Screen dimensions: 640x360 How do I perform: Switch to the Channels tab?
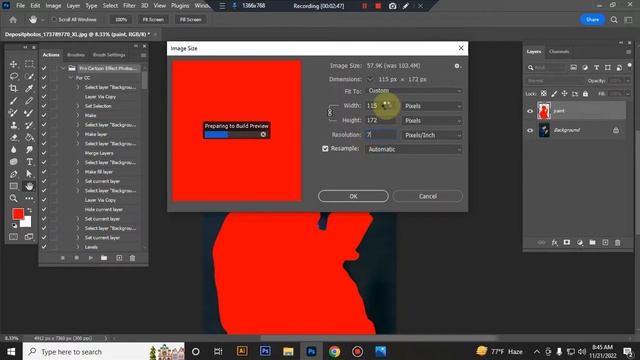tap(559, 52)
